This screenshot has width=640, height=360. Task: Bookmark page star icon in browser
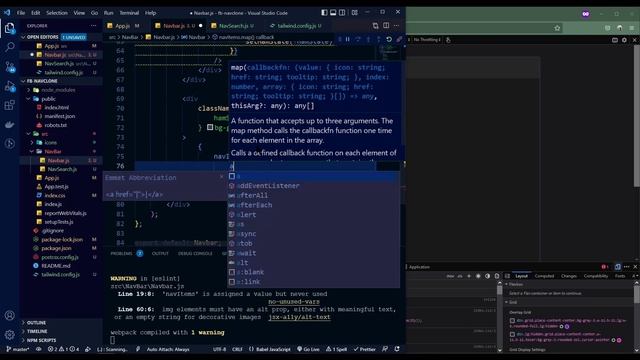tap(557, 28)
